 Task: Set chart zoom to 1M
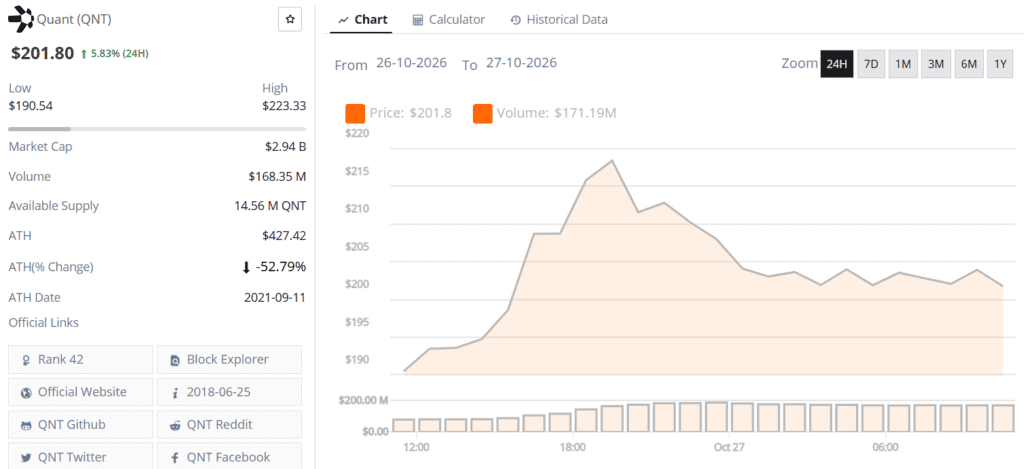(x=903, y=64)
